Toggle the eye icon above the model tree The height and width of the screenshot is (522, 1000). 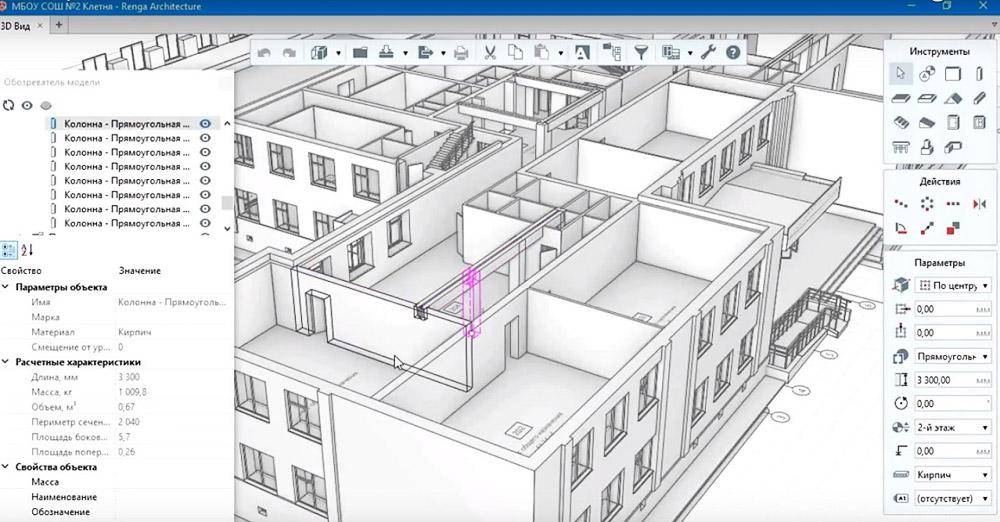[x=27, y=105]
